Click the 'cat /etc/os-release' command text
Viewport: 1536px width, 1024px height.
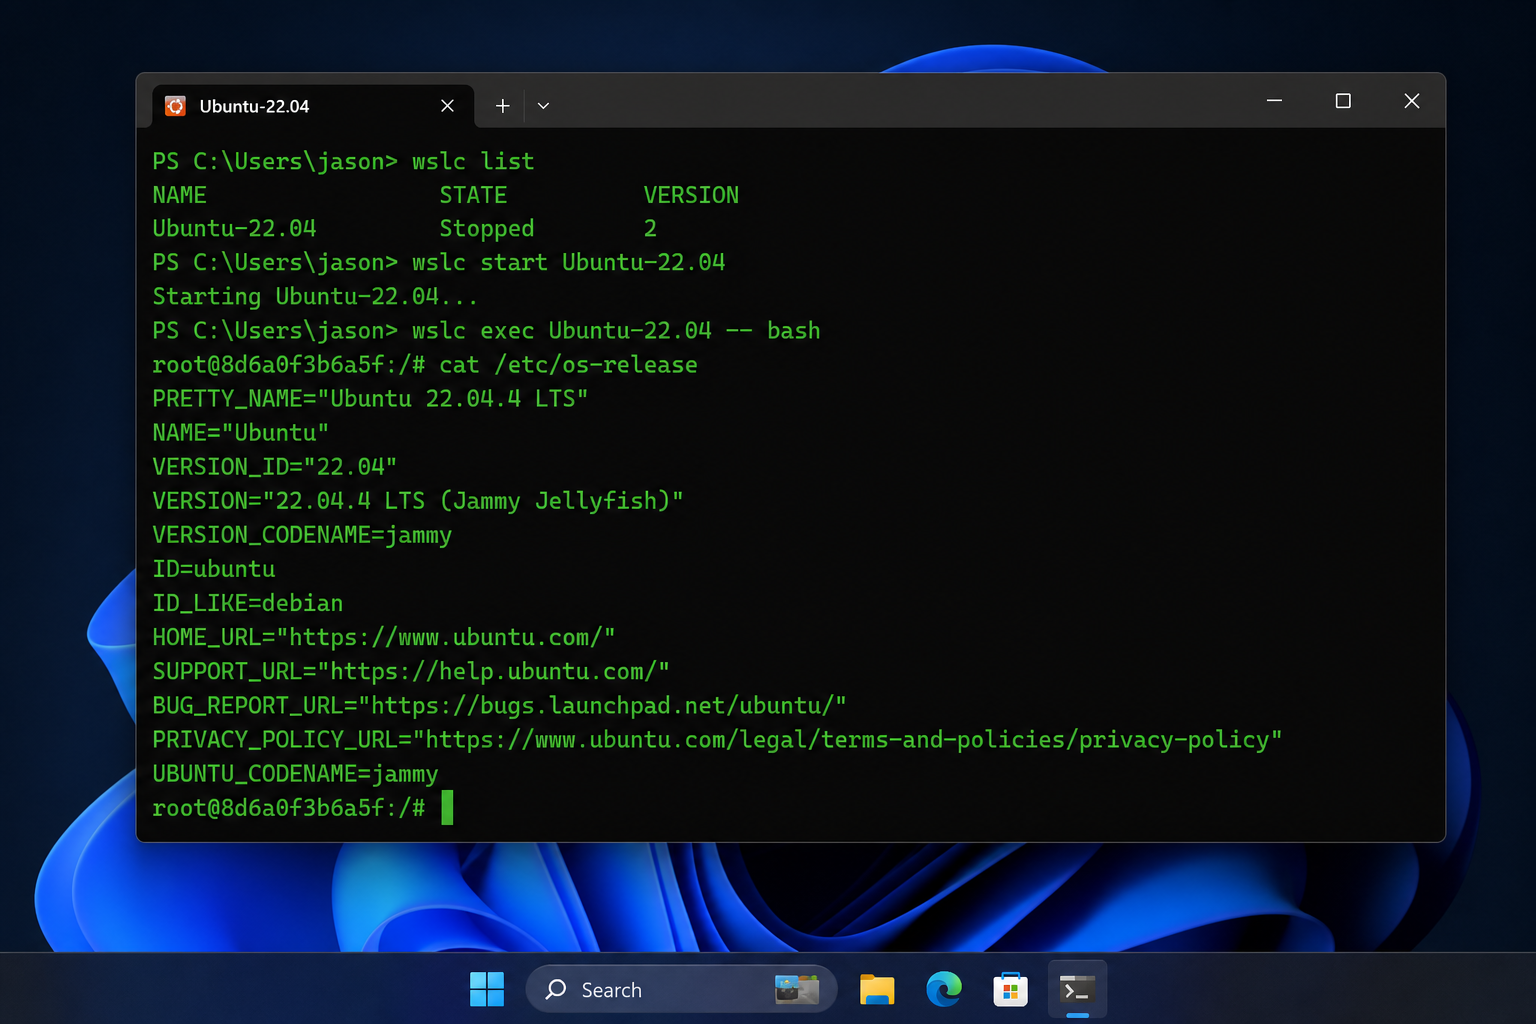[x=568, y=365]
